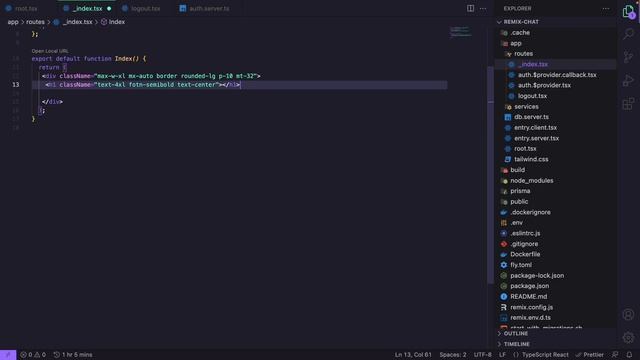Click the editor vertical scrollbar
The height and width of the screenshot is (360, 640).
[491, 174]
